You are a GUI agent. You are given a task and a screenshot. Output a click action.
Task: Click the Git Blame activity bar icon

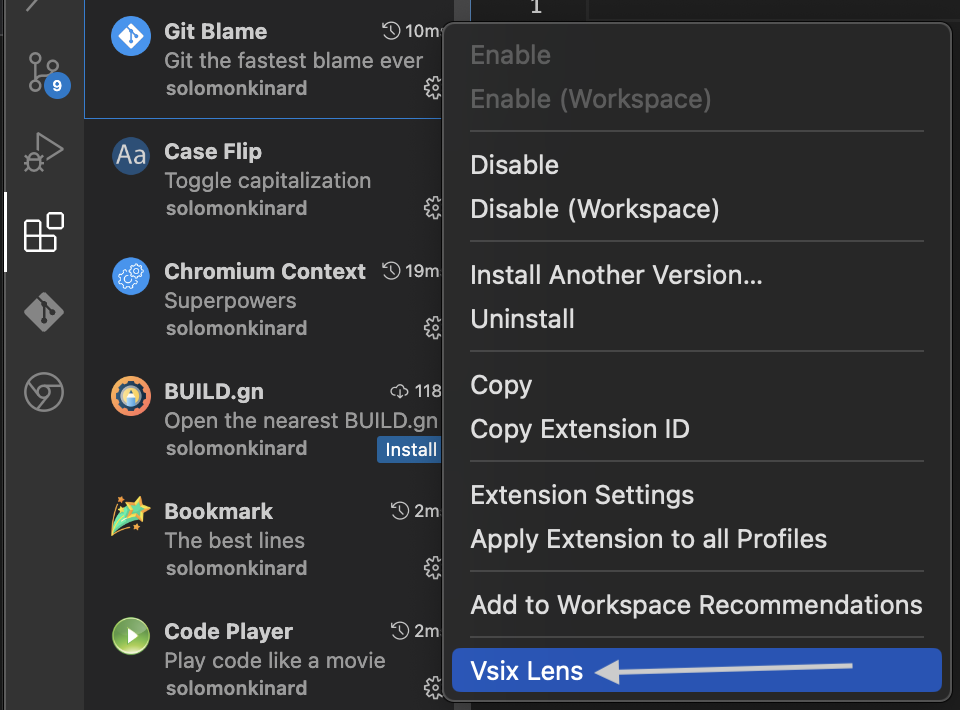(x=43, y=313)
